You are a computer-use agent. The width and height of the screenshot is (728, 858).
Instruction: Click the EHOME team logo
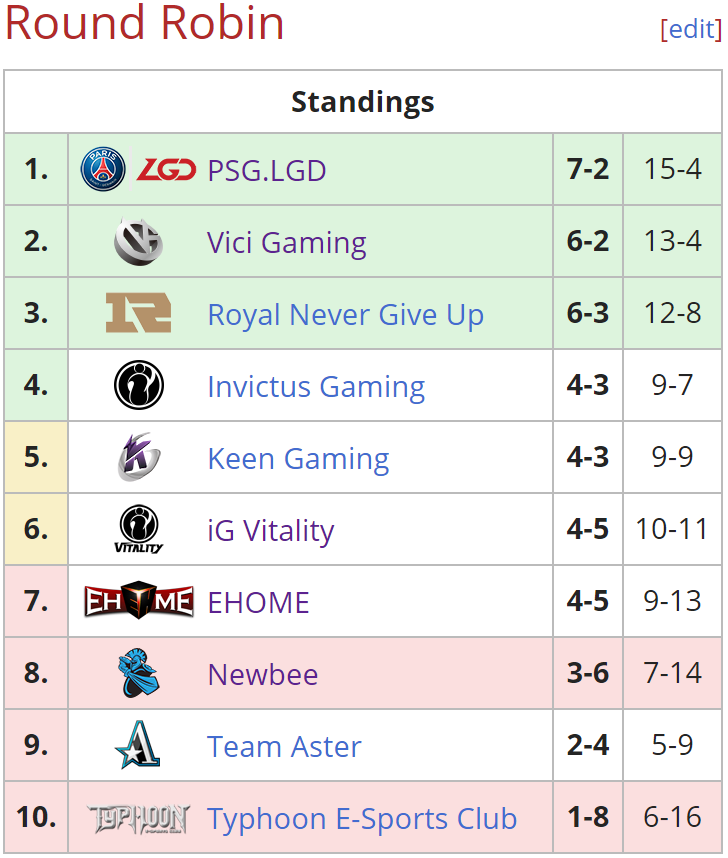pyautogui.click(x=138, y=601)
